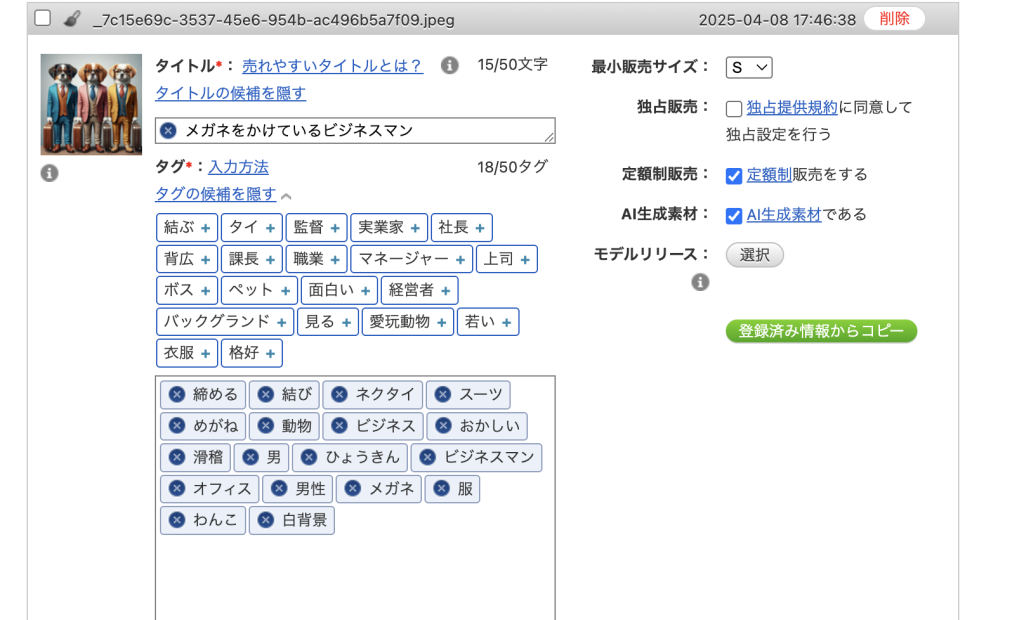Clear the title text with its X icon
The image size is (1024, 620).
[x=168, y=130]
